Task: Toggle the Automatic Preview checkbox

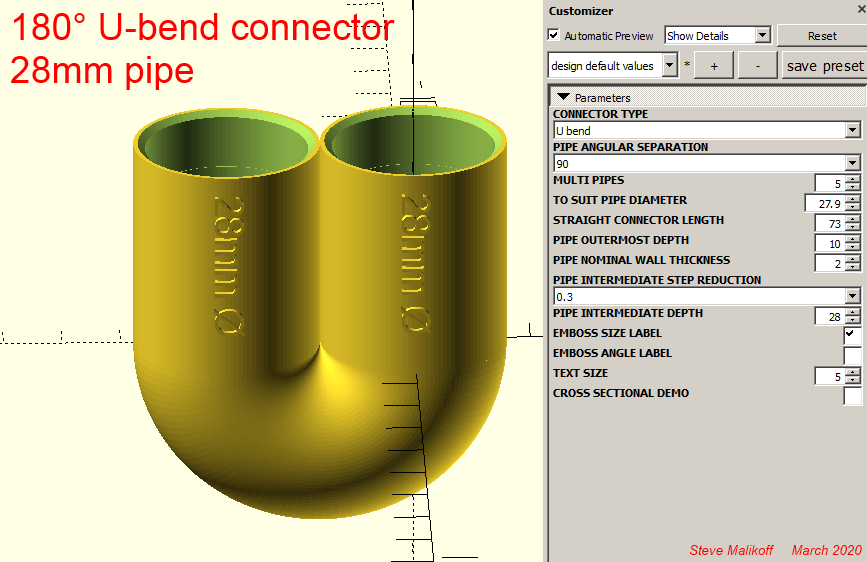Action: pos(554,36)
